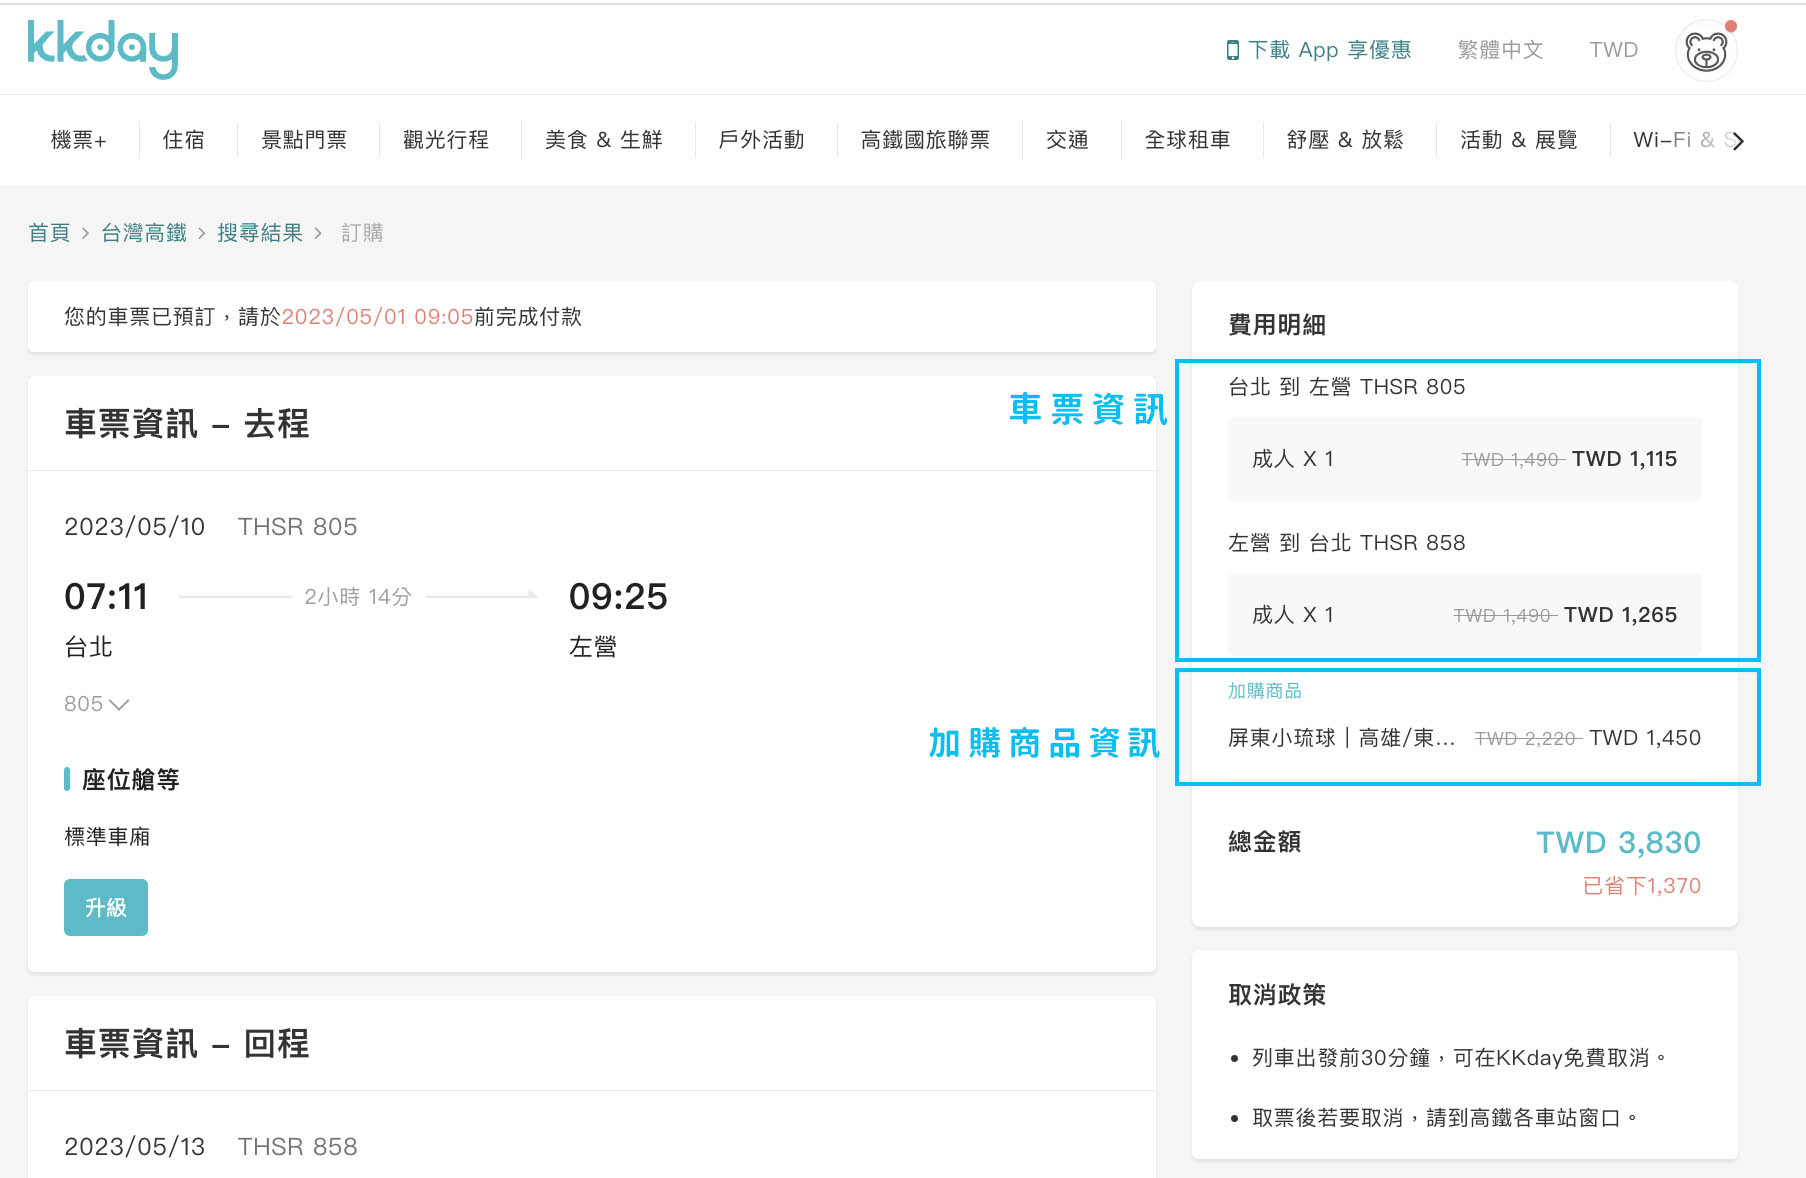This screenshot has height=1178, width=1806.
Task: Click the 取消政策 heading
Action: click(1277, 995)
